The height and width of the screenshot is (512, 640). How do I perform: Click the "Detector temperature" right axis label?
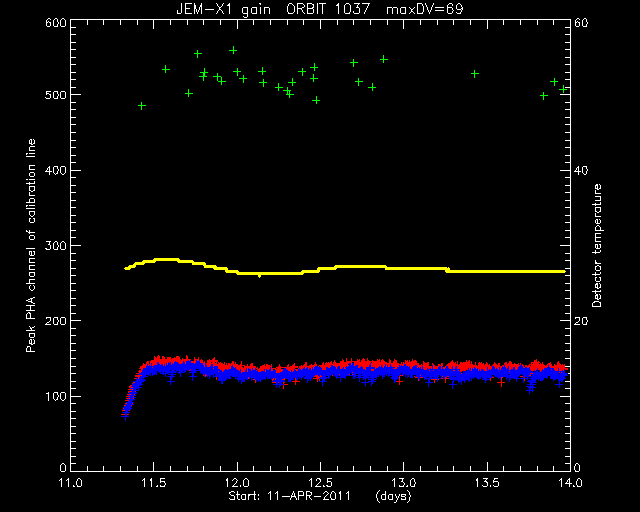pyautogui.click(x=597, y=245)
